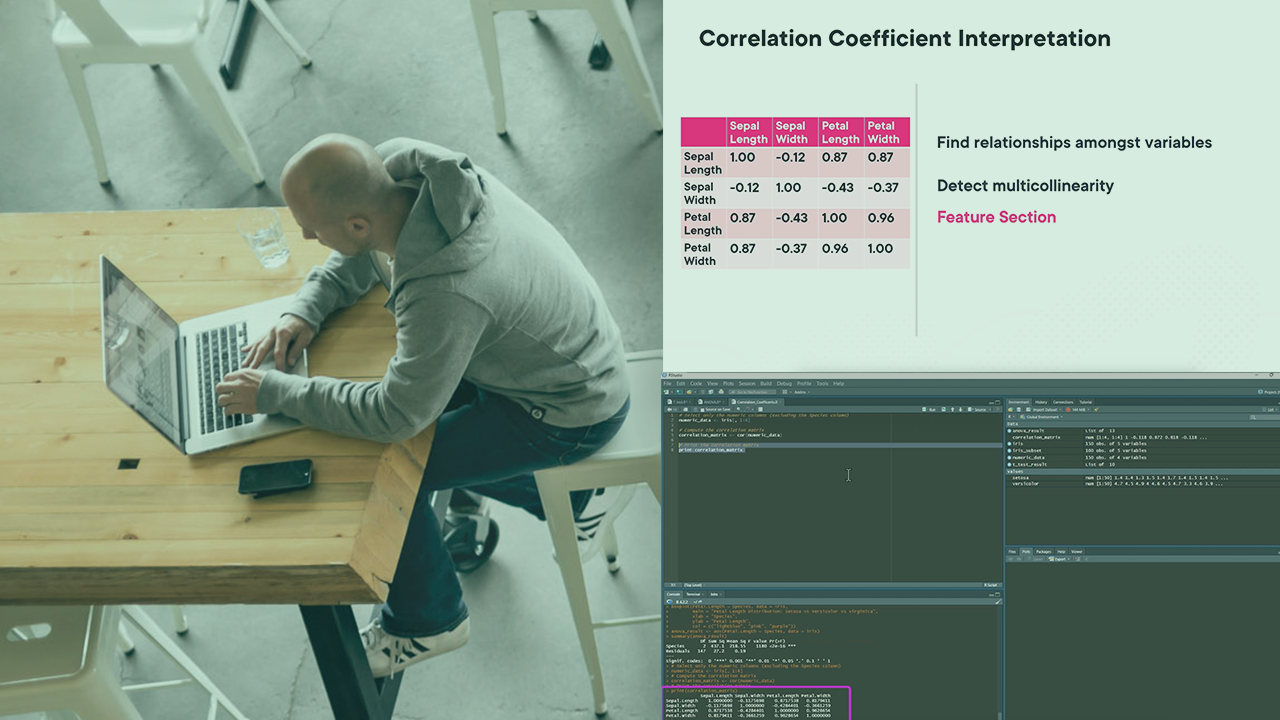
Task: Open the Session menu
Action: pyautogui.click(x=746, y=383)
